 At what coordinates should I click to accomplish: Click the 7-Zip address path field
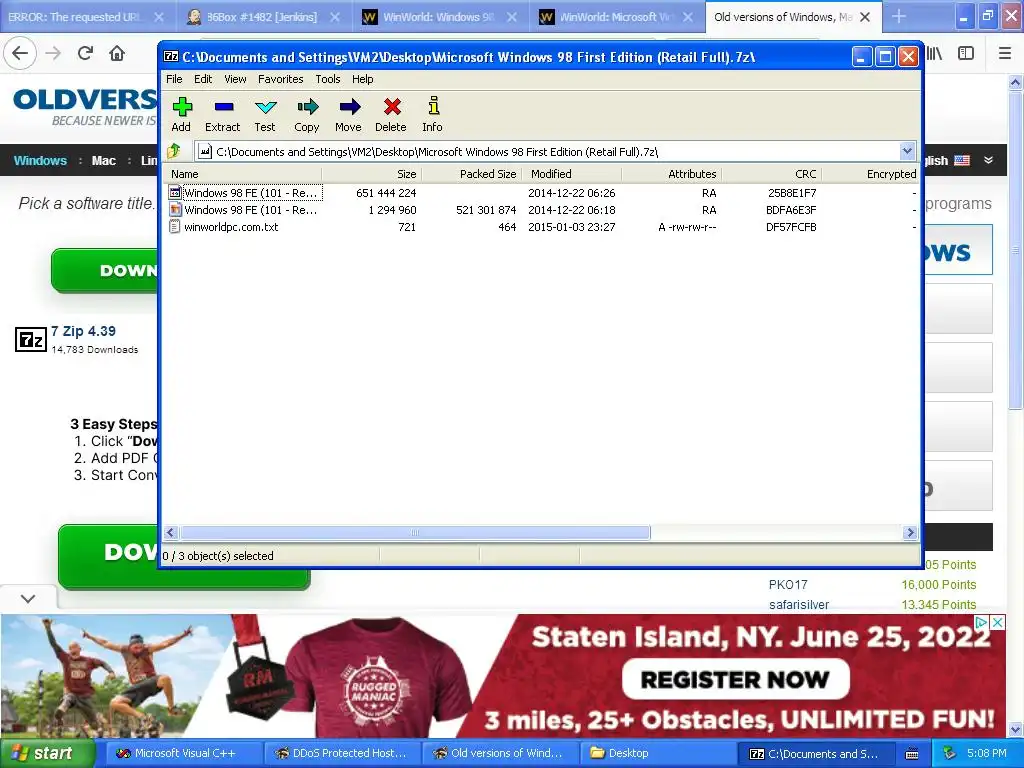[555, 152]
